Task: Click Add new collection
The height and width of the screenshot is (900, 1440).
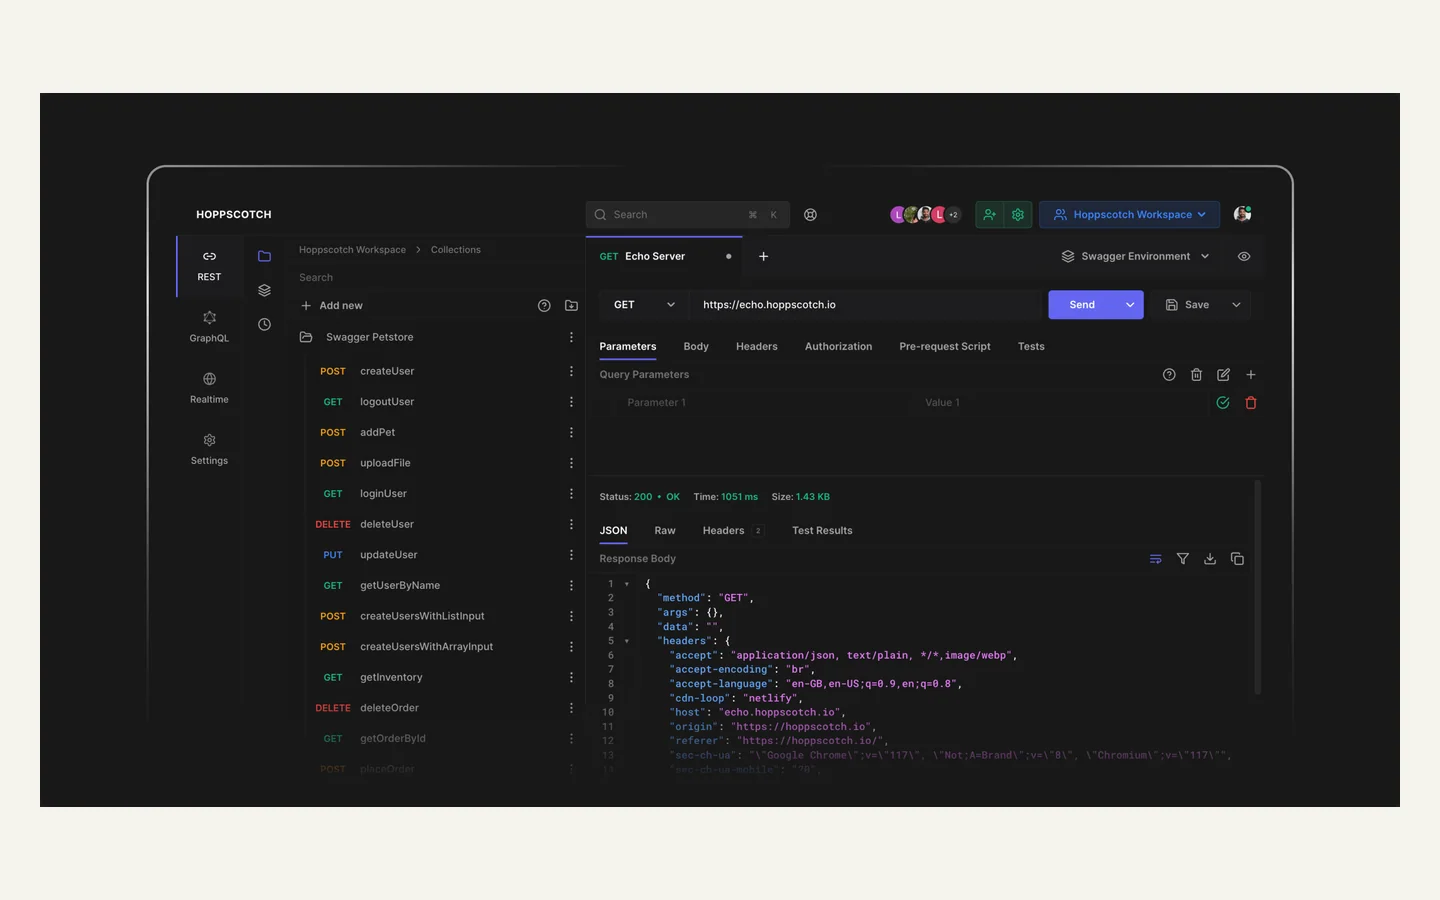Action: (x=331, y=306)
